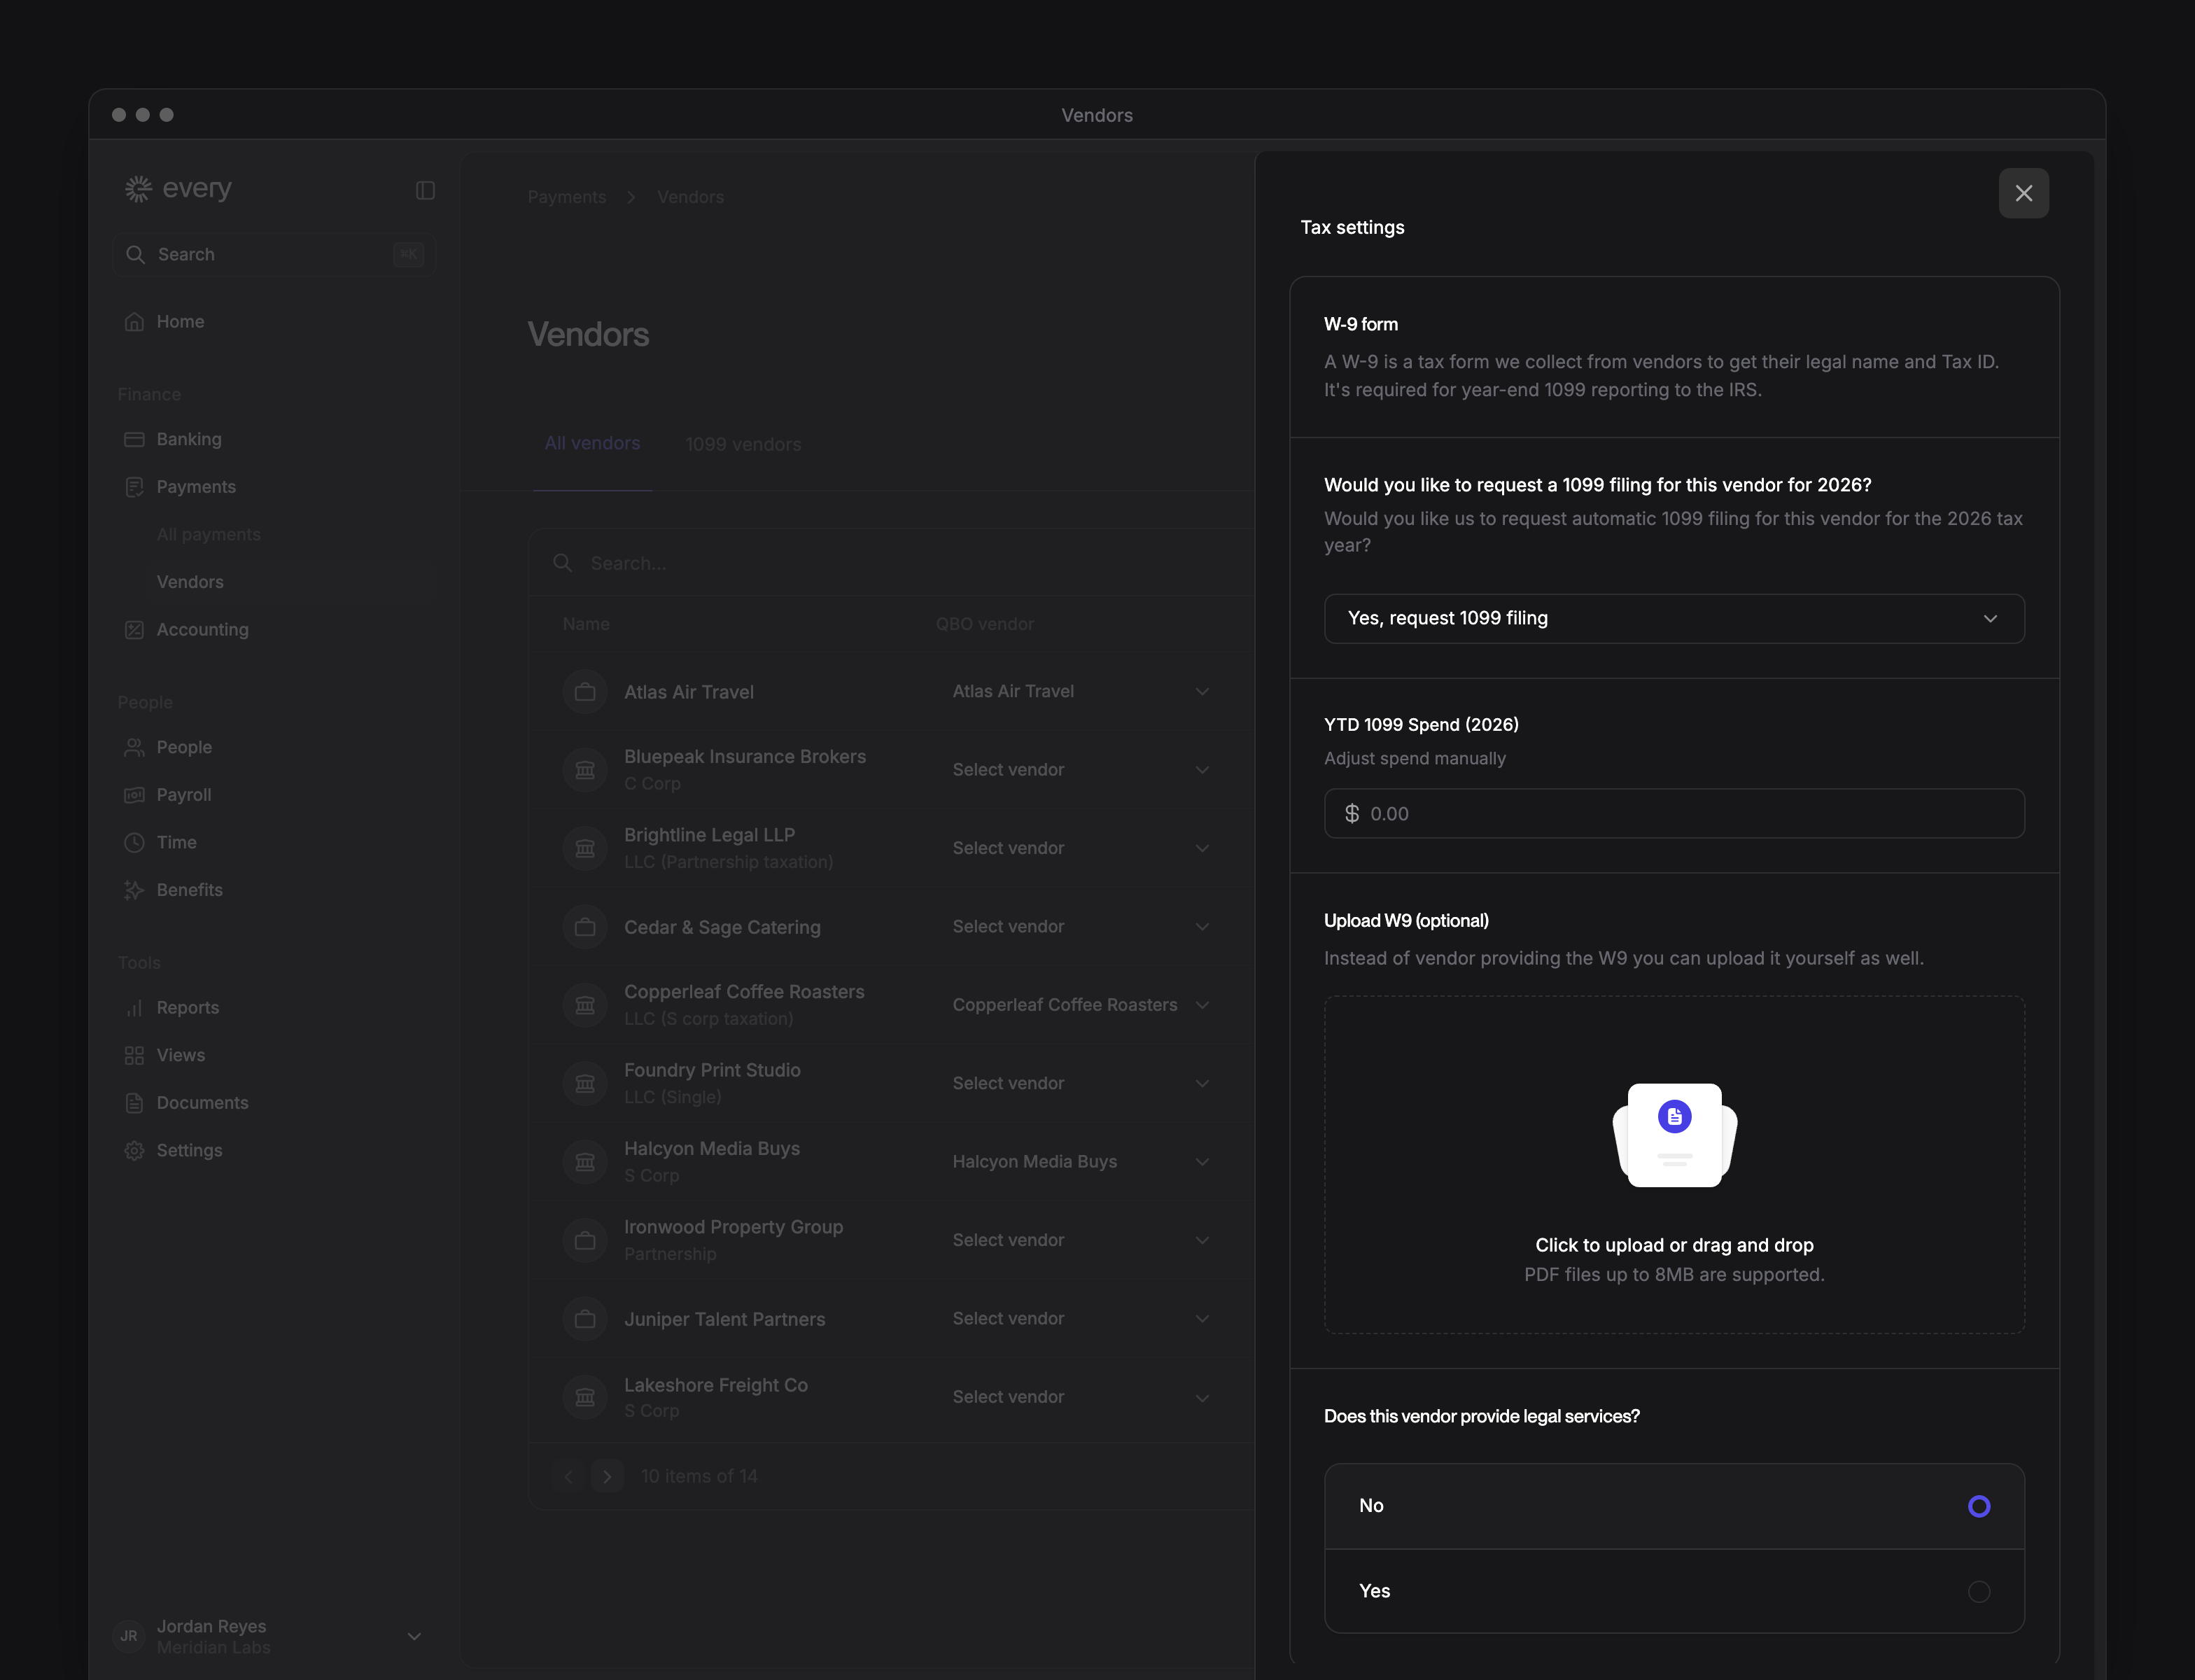Go to next page of vendors
The height and width of the screenshot is (1680, 2195).
click(x=607, y=1476)
